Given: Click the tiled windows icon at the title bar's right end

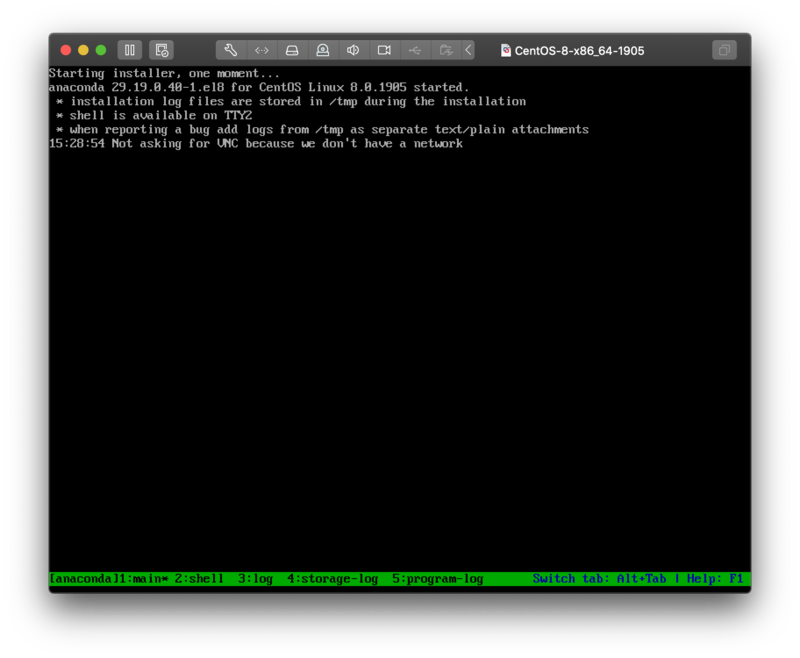Looking at the screenshot, I should point(724,50).
